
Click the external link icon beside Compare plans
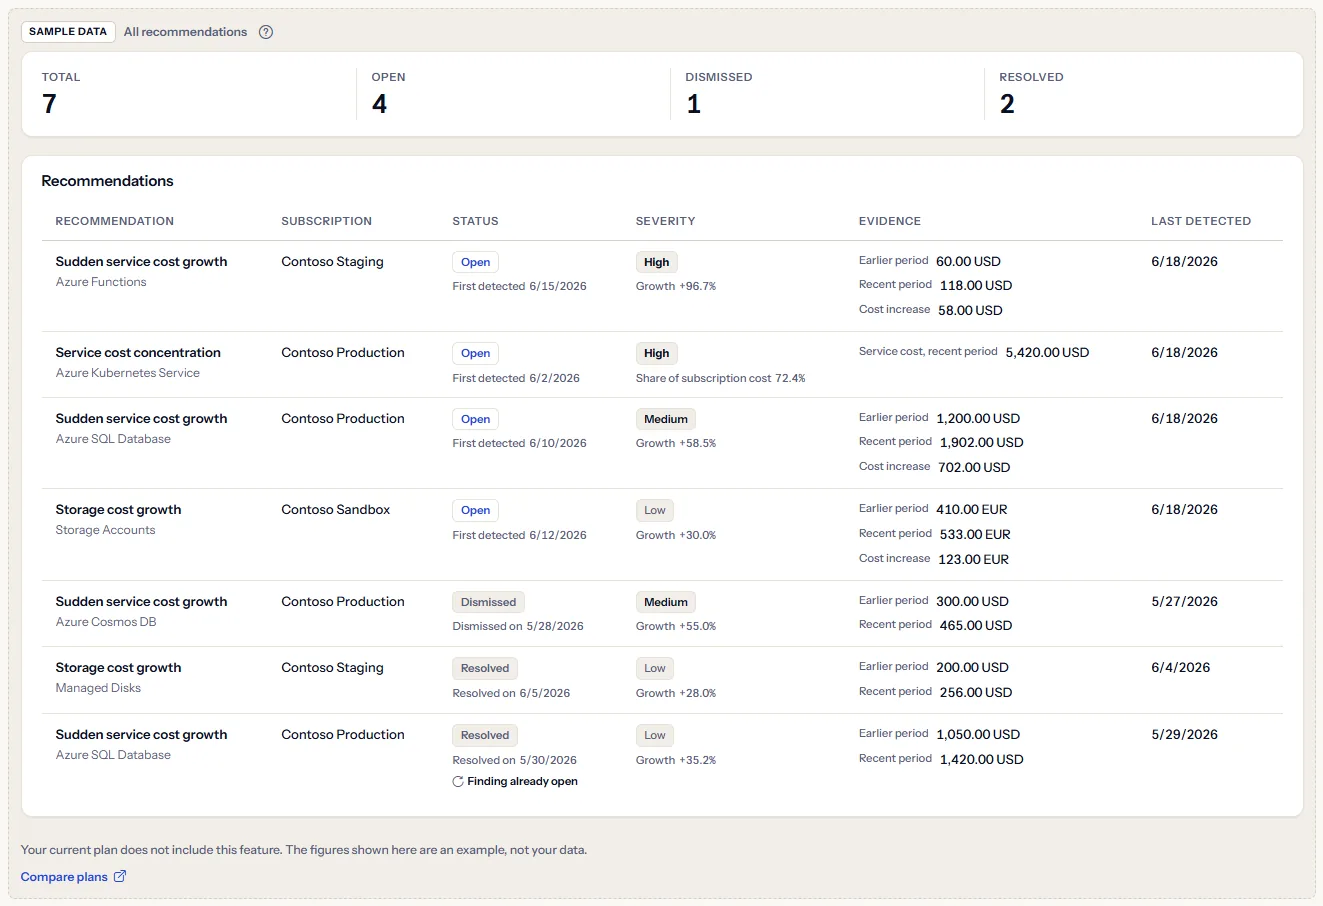(x=120, y=877)
